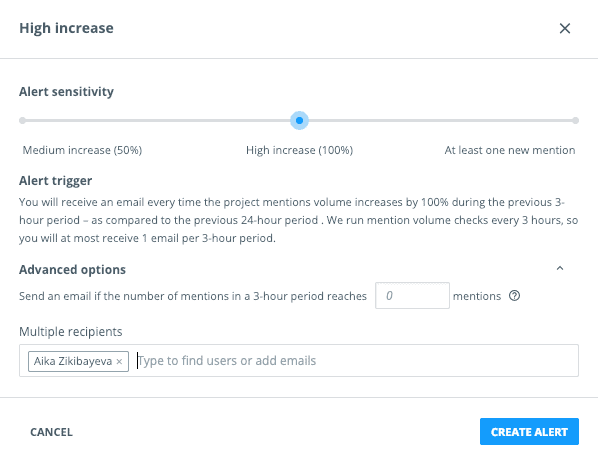Cancel the alert creation
The image size is (598, 464).
(51, 432)
